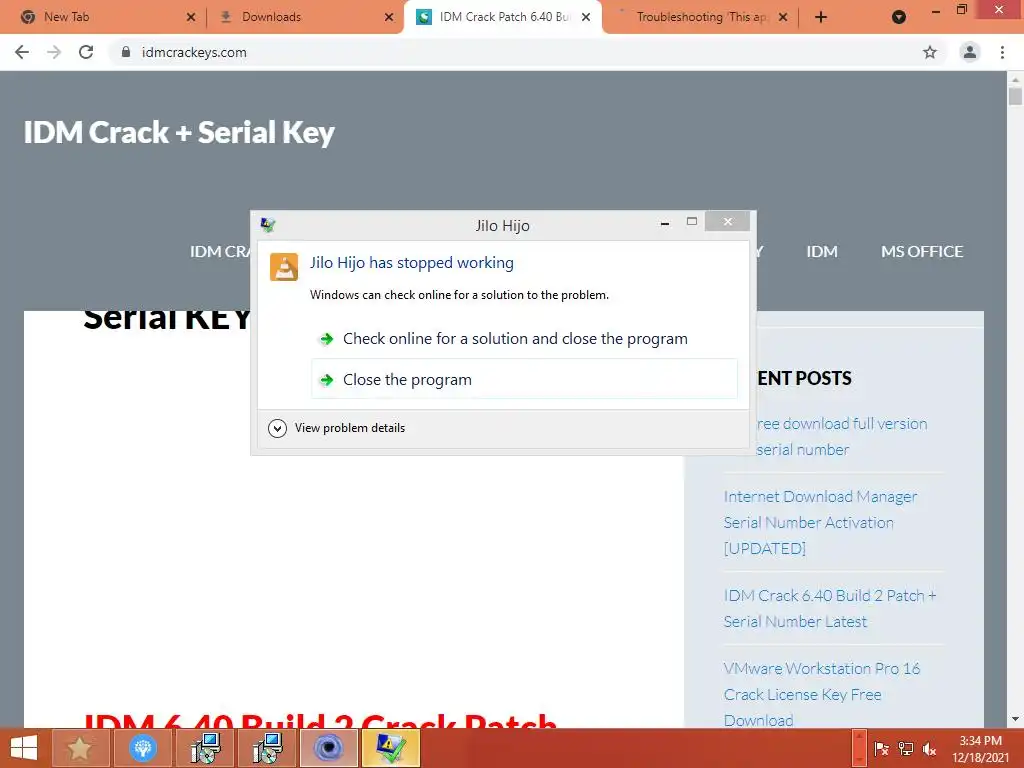Viewport: 1024px width, 768px height.
Task: Click the page scrollbar thumb
Action: [1015, 95]
